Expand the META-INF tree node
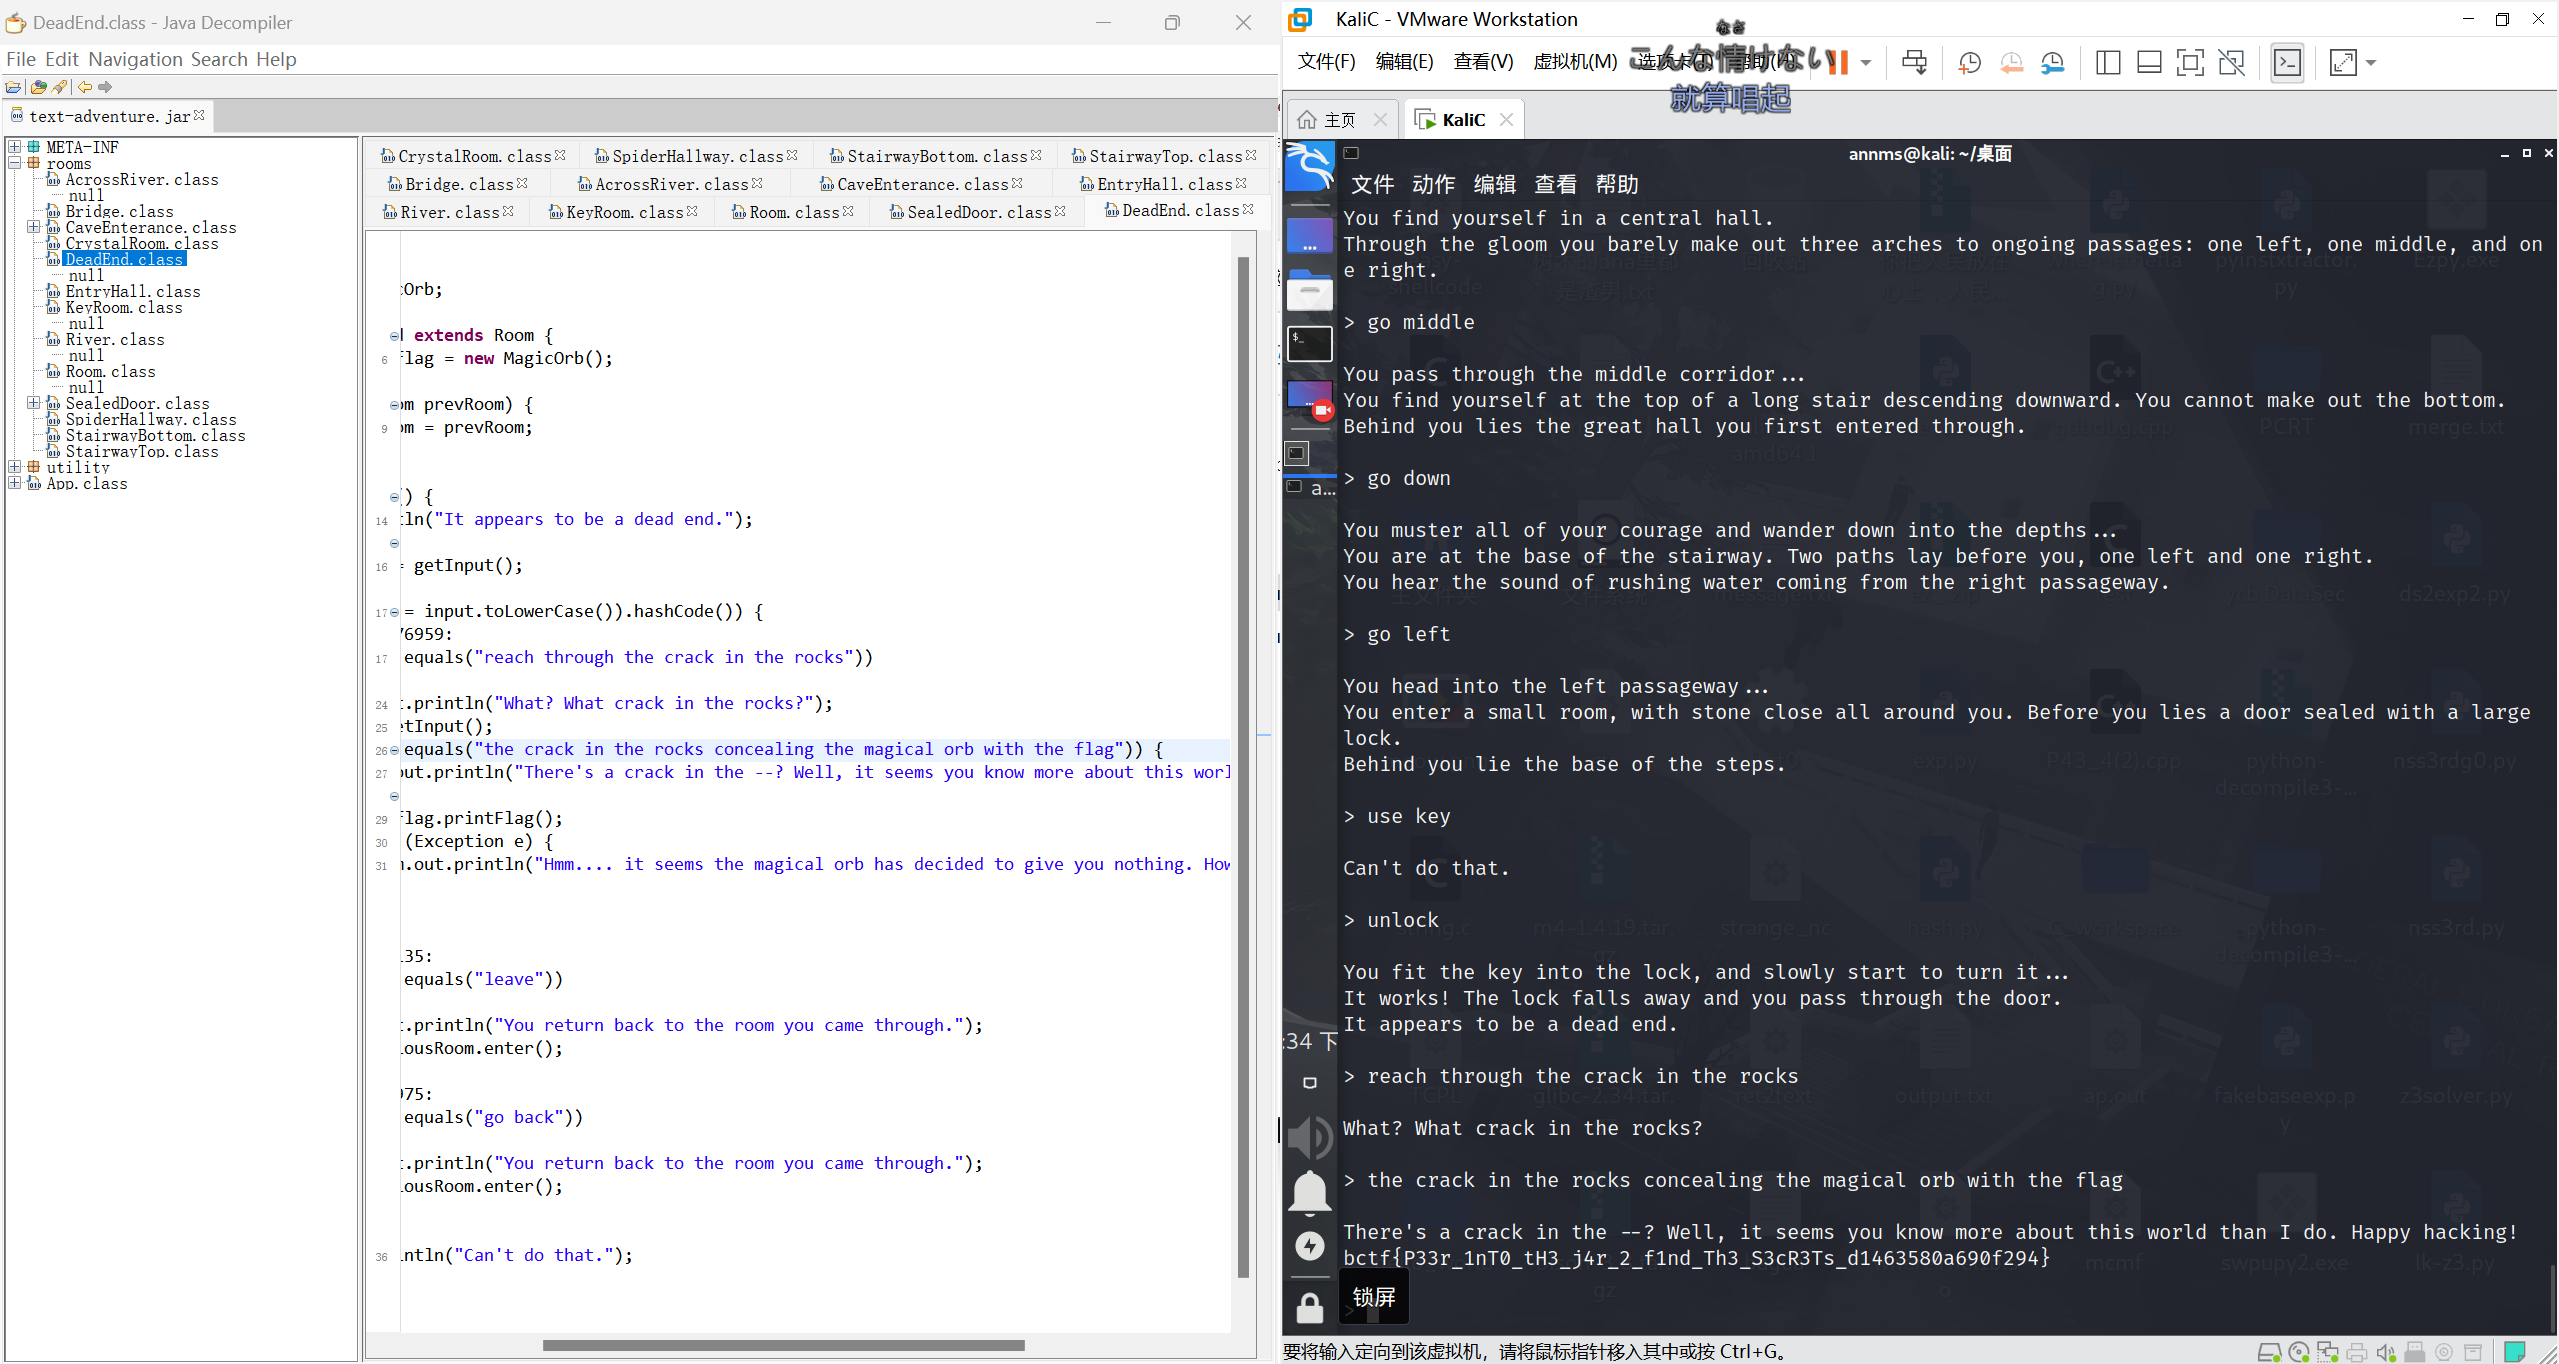Image resolution: width=2559 pixels, height=1364 pixels. [15, 147]
